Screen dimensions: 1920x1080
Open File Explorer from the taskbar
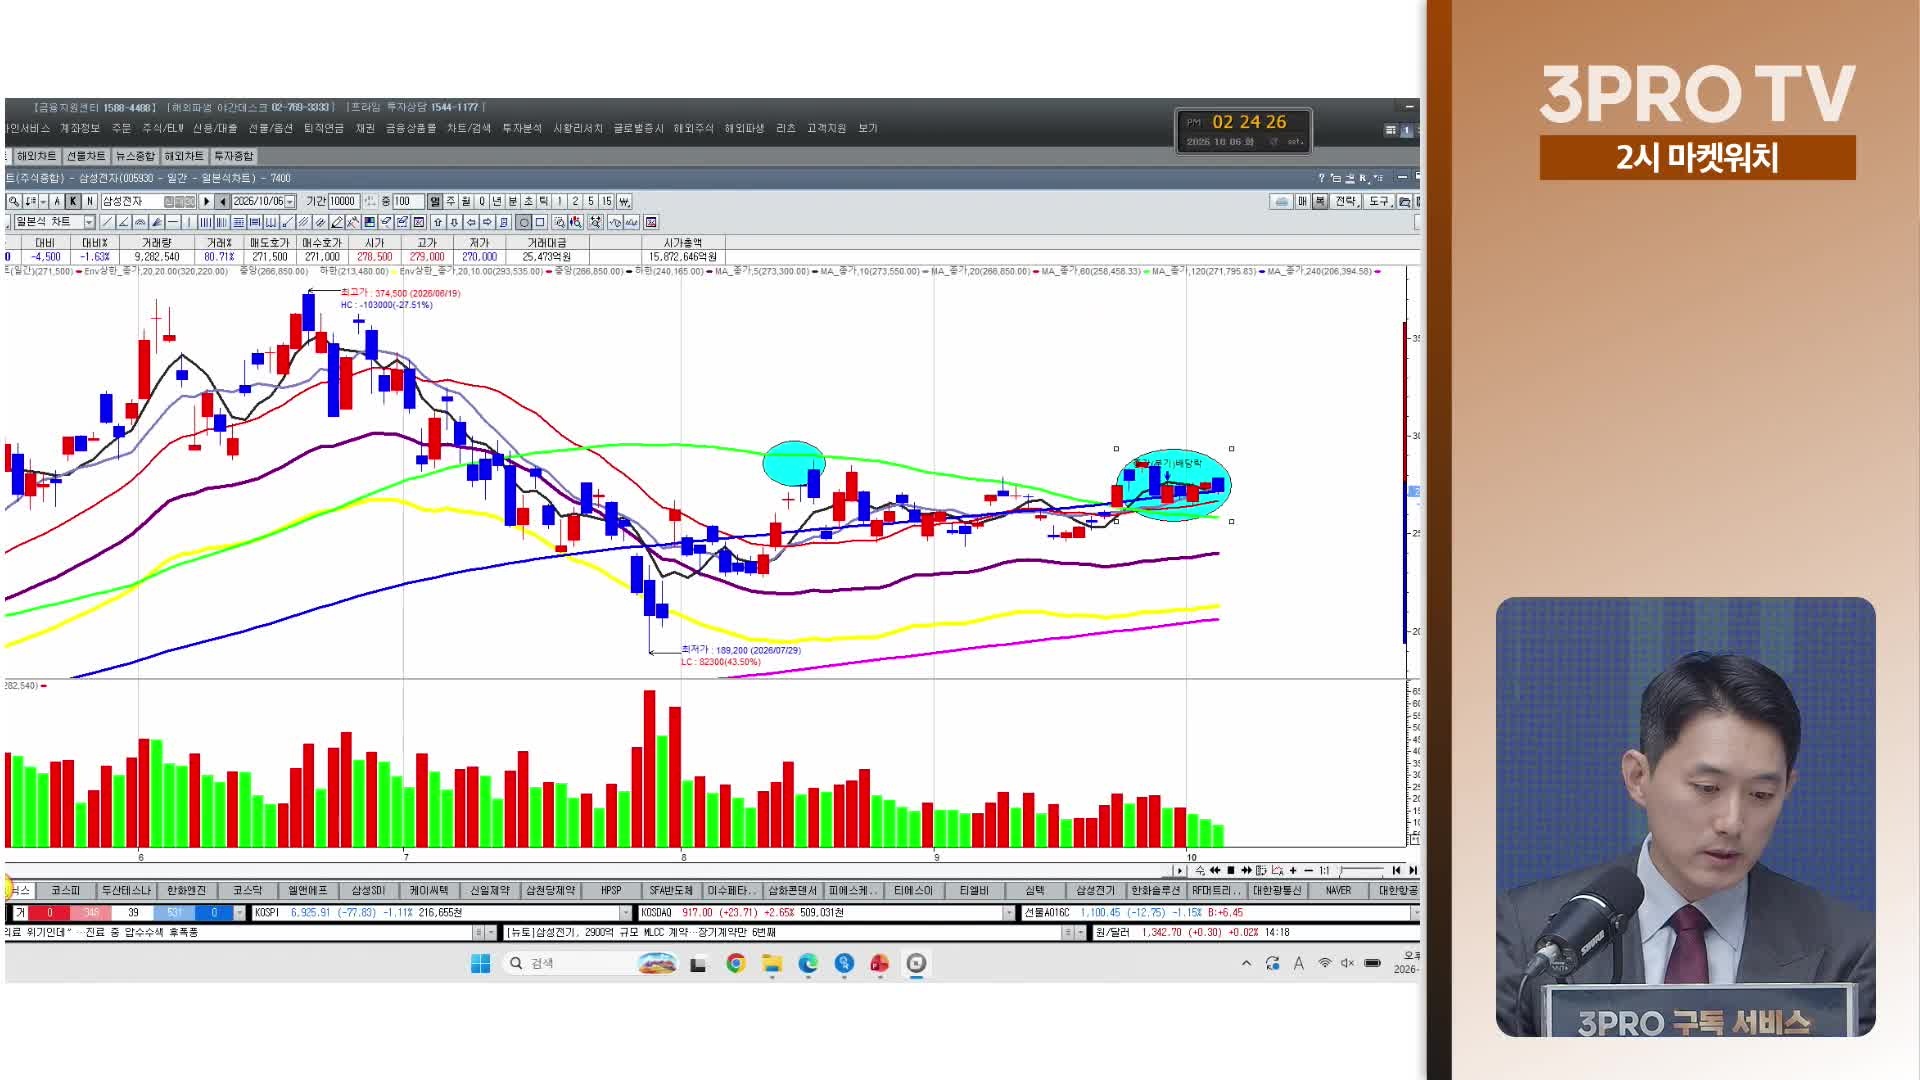[x=772, y=963]
